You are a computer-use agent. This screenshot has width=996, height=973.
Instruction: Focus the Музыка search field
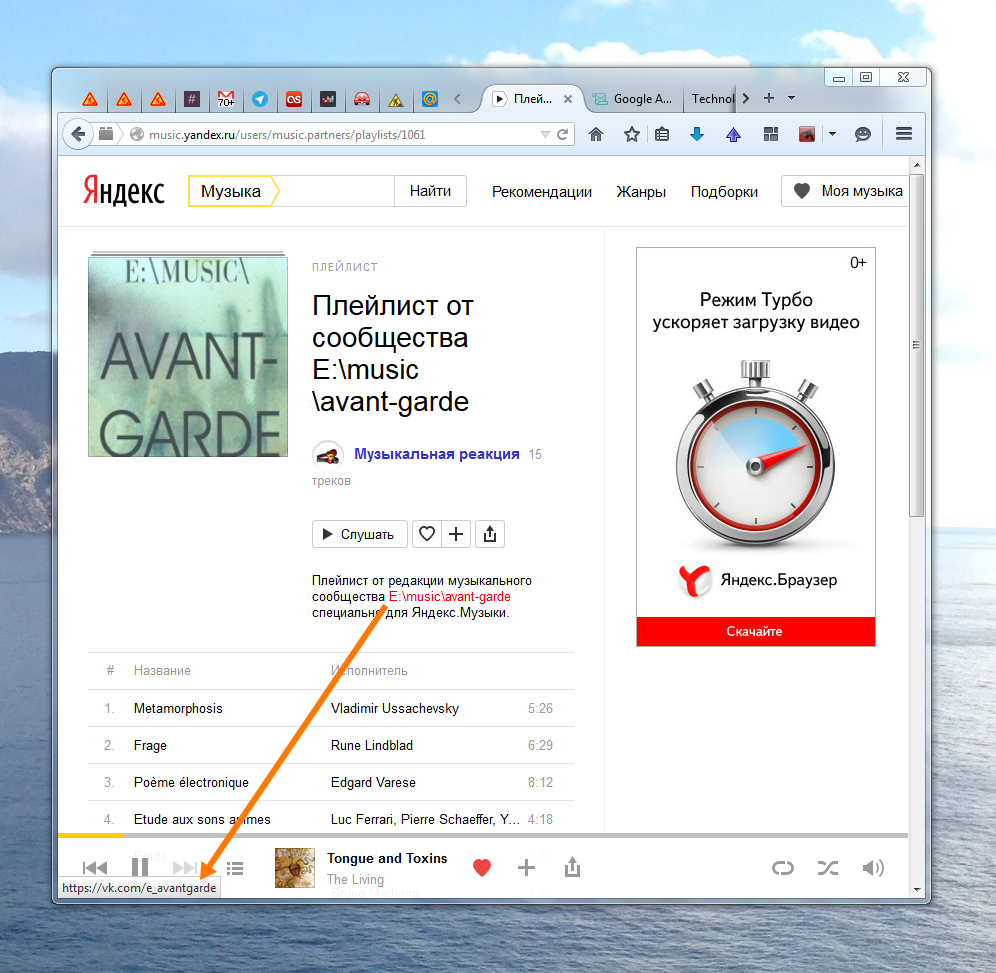pos(337,191)
